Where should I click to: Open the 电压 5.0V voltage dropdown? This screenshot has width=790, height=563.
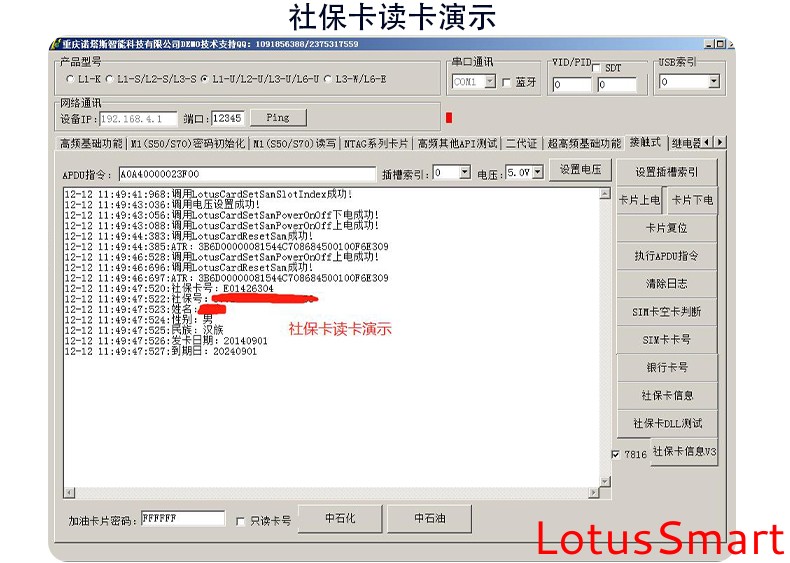click(538, 173)
